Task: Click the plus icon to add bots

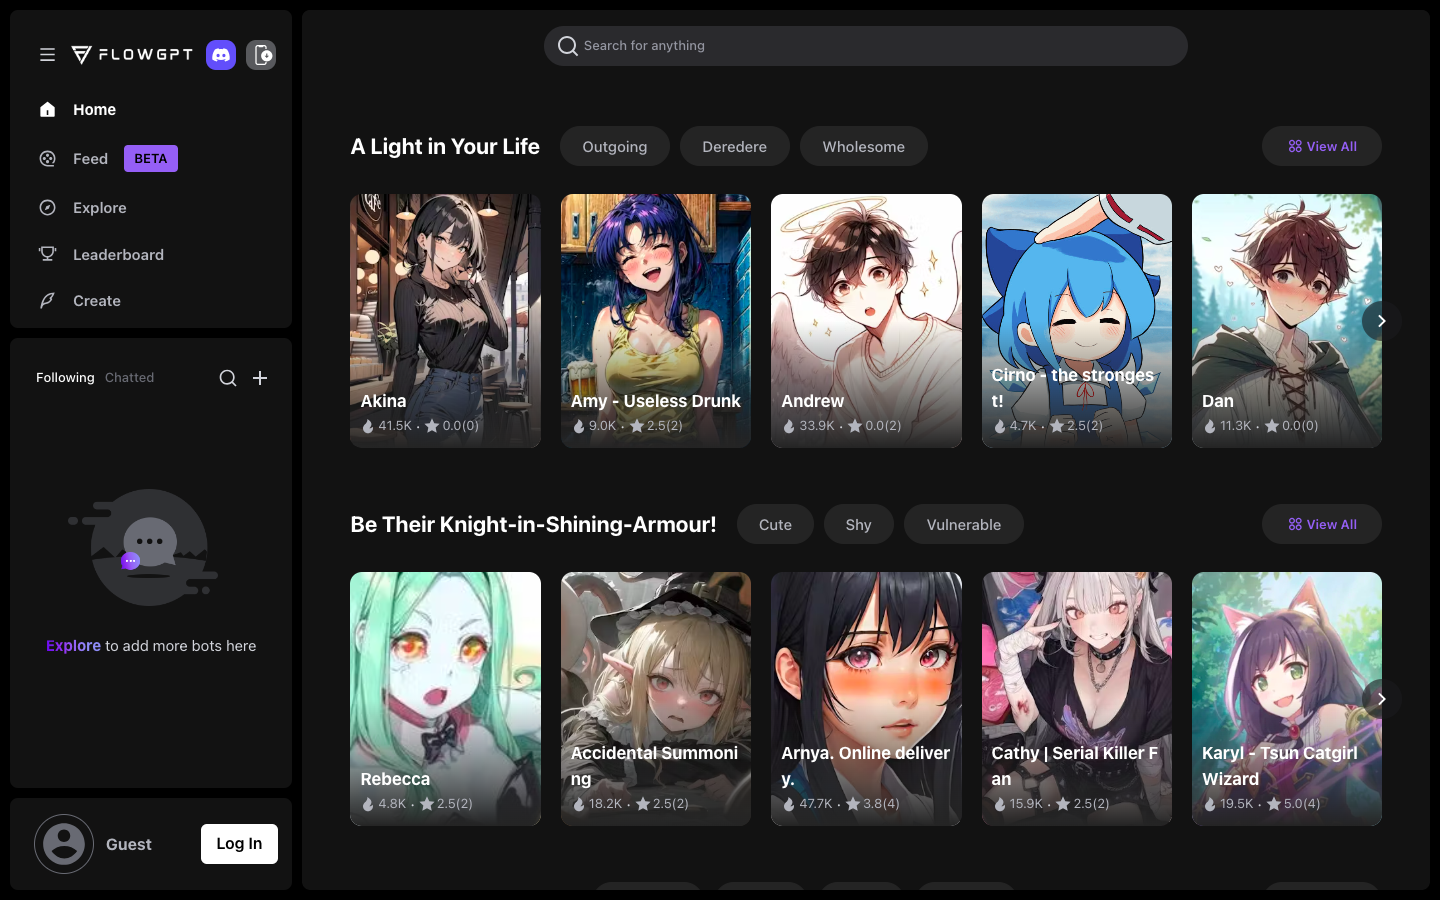Action: click(260, 378)
